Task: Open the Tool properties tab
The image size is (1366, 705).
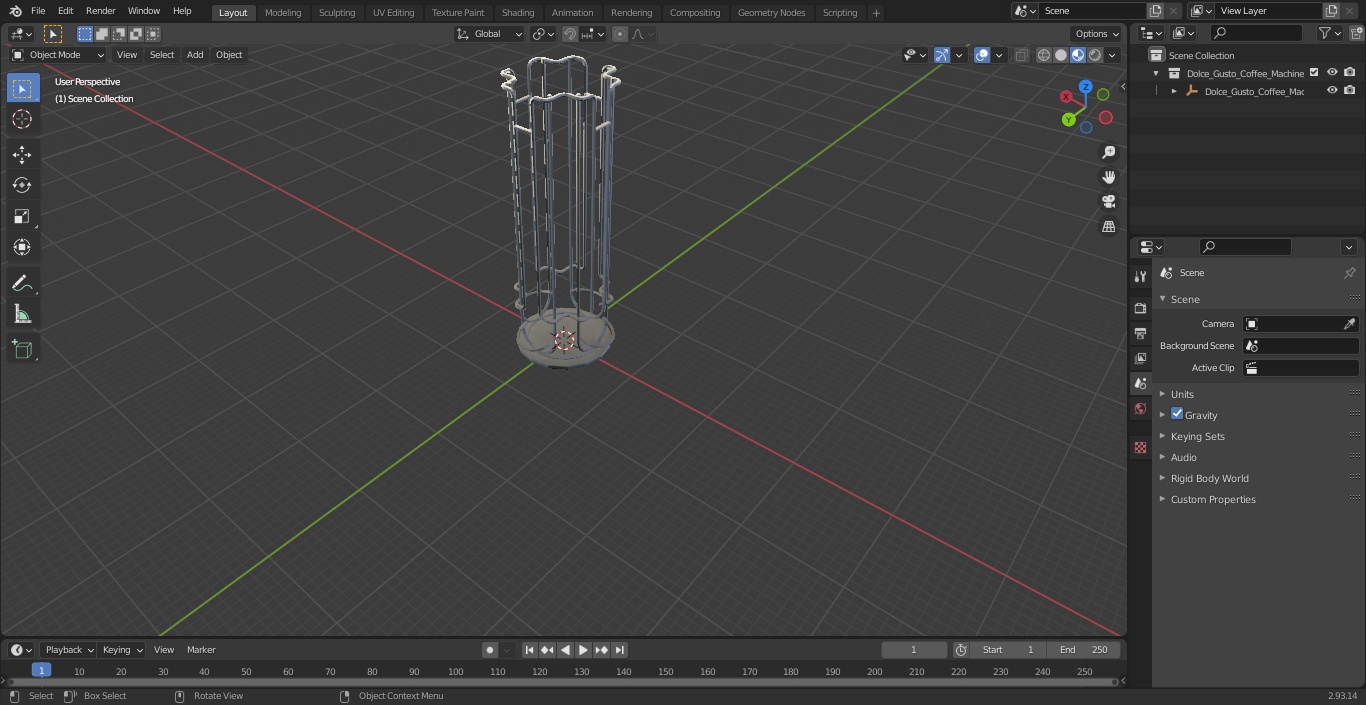Action: pos(1140,276)
